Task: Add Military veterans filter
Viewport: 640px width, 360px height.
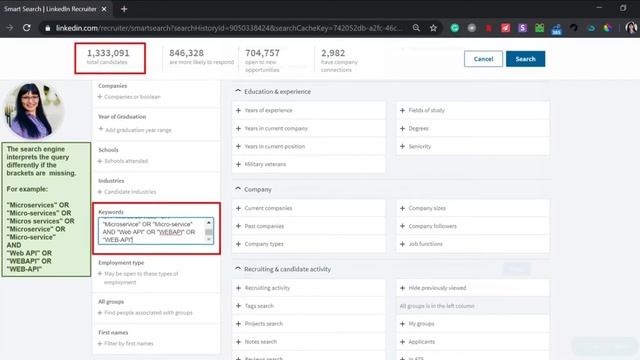Action: click(309, 164)
